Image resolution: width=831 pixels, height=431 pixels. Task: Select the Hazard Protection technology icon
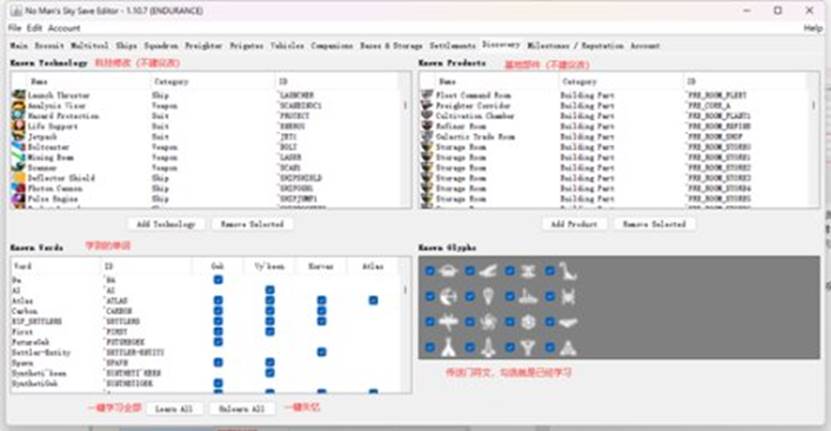tap(19, 116)
